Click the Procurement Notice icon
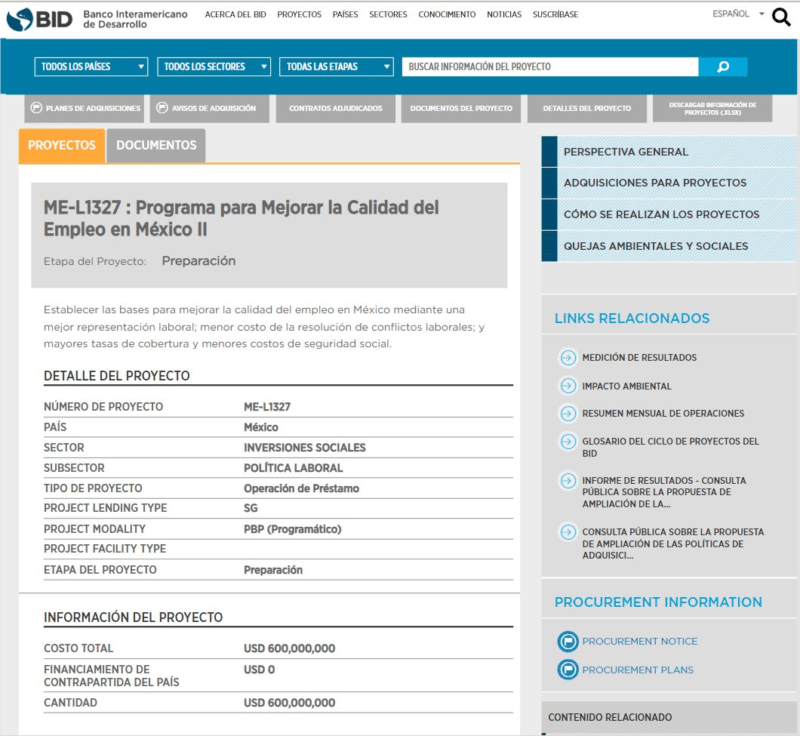 567,641
